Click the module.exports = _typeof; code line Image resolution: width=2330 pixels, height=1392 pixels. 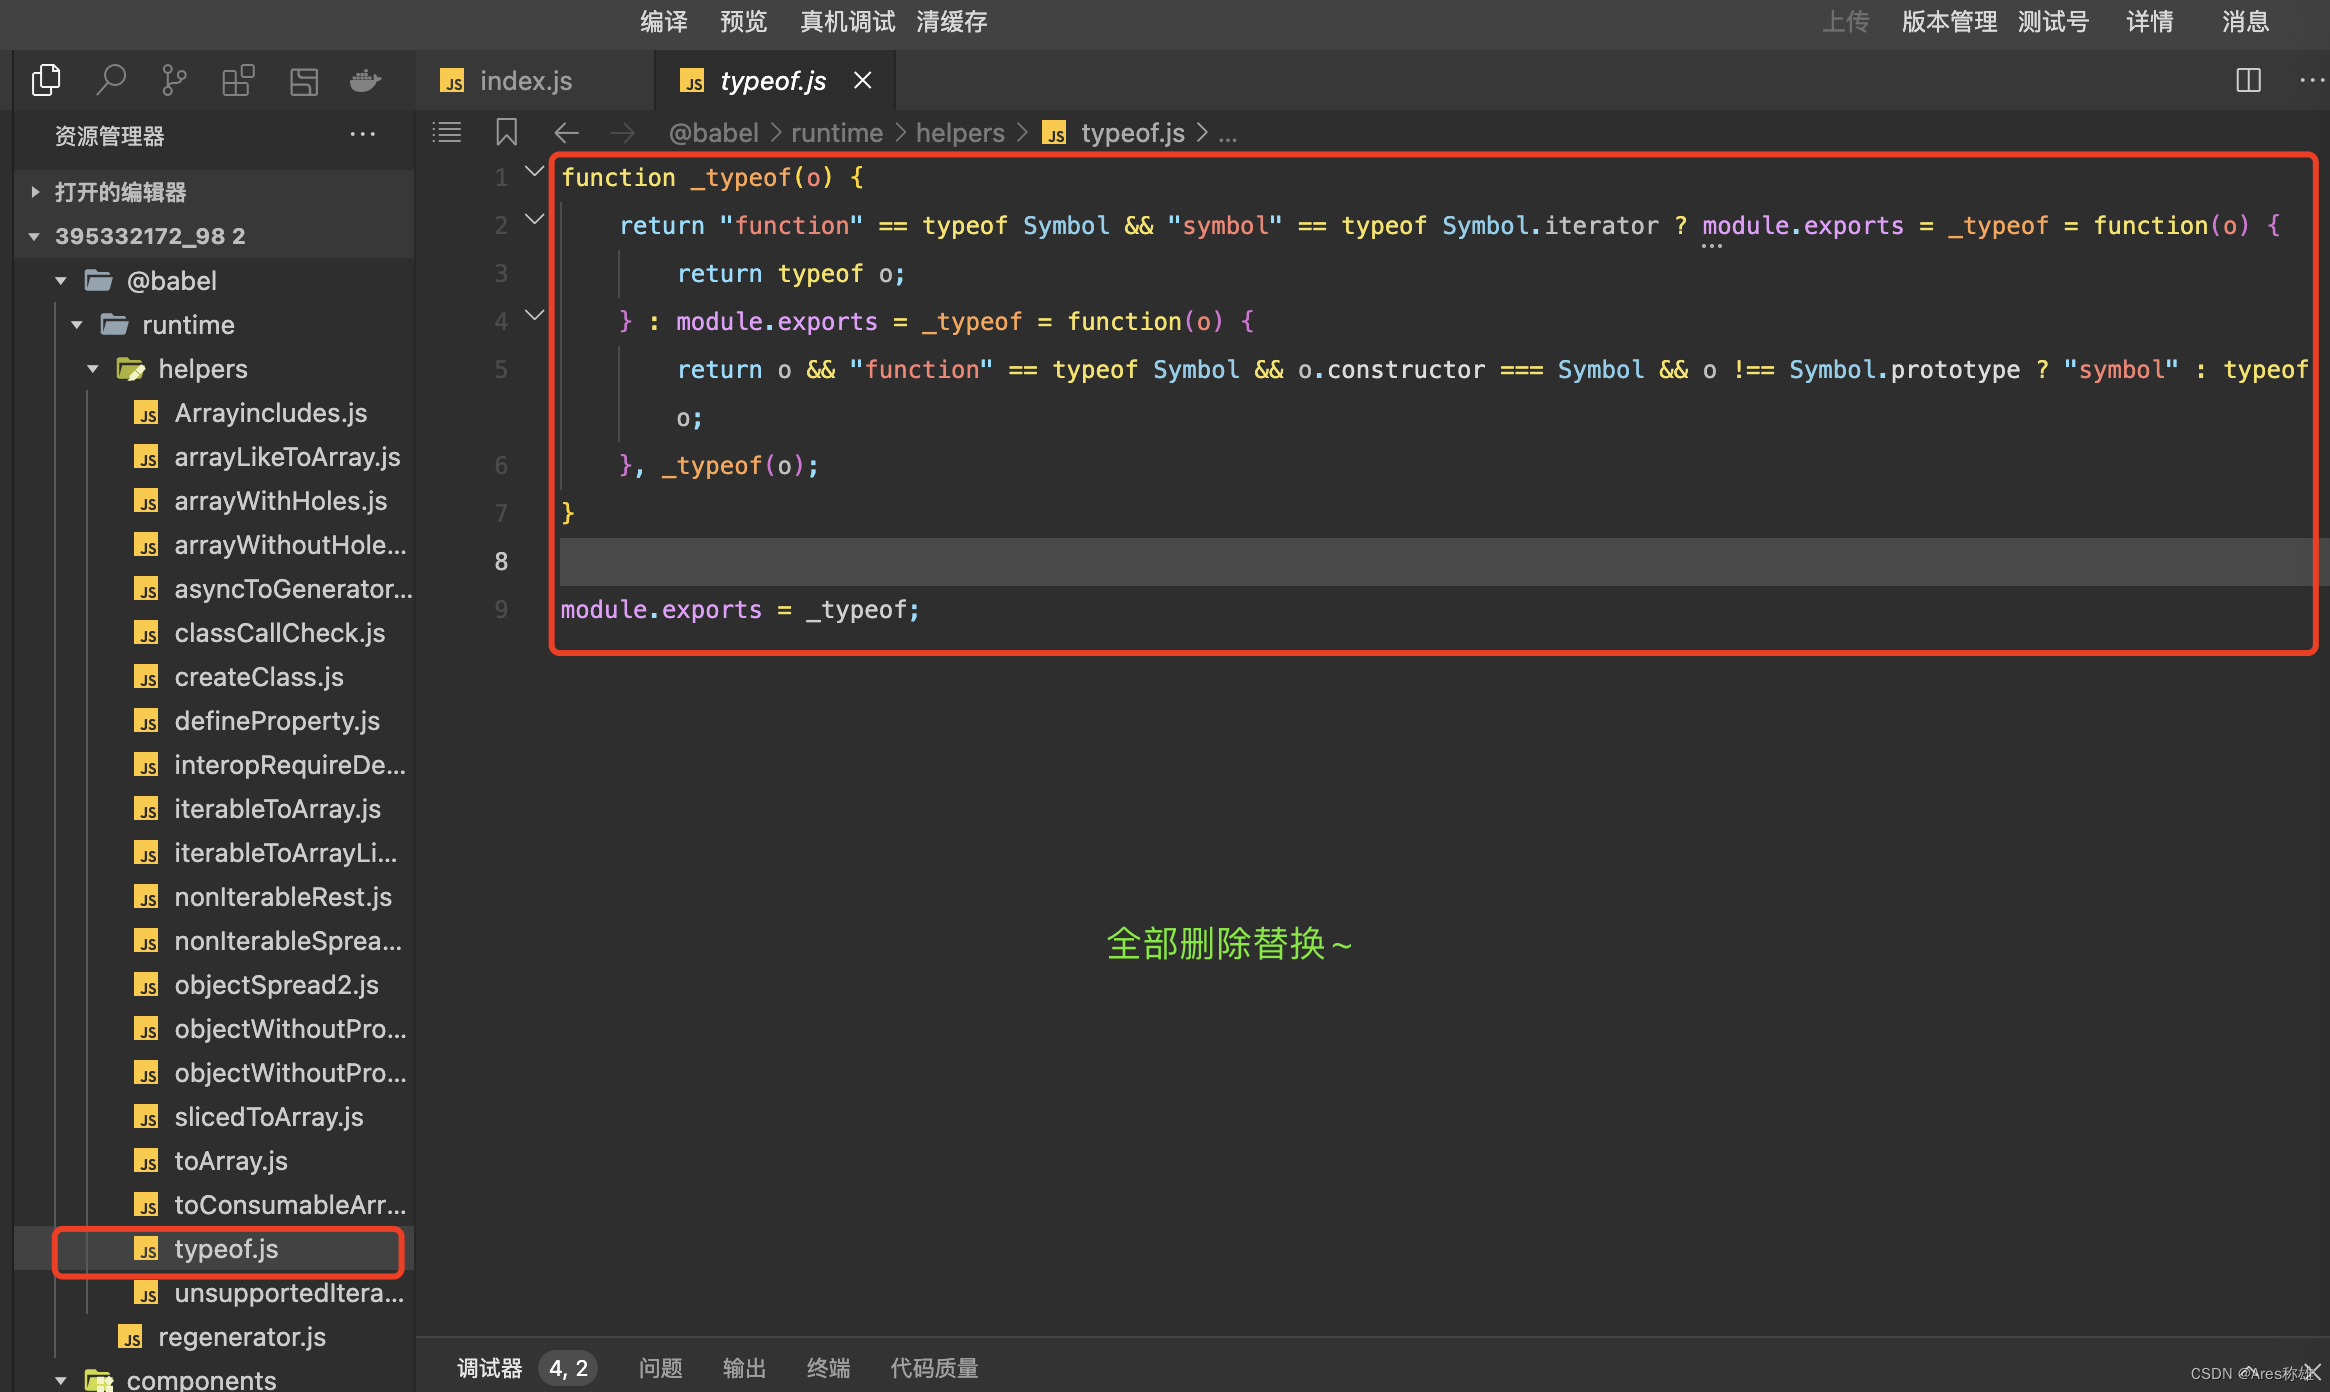740,609
